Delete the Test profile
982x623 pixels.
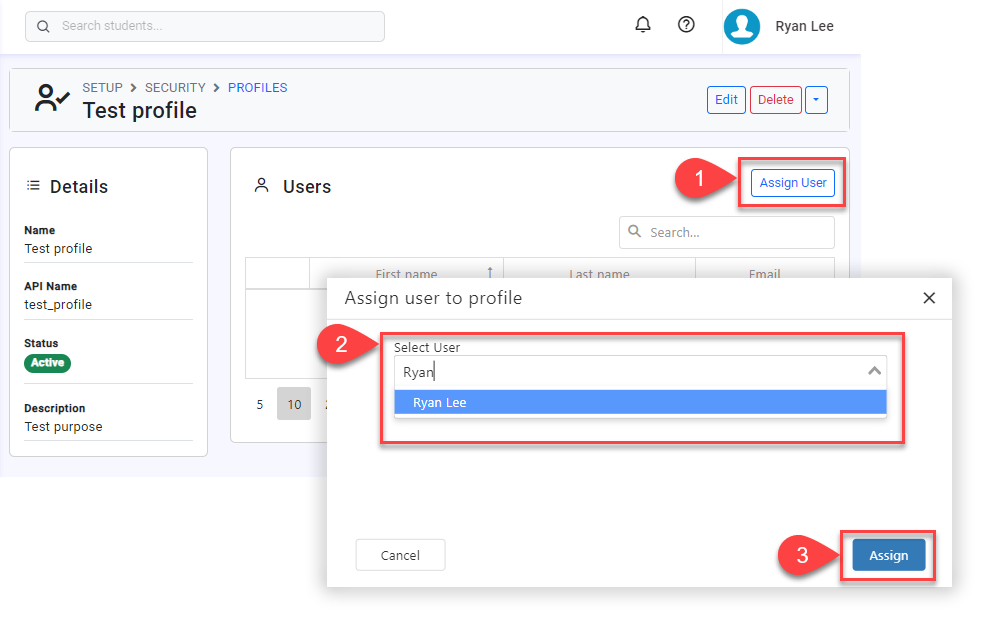(775, 100)
